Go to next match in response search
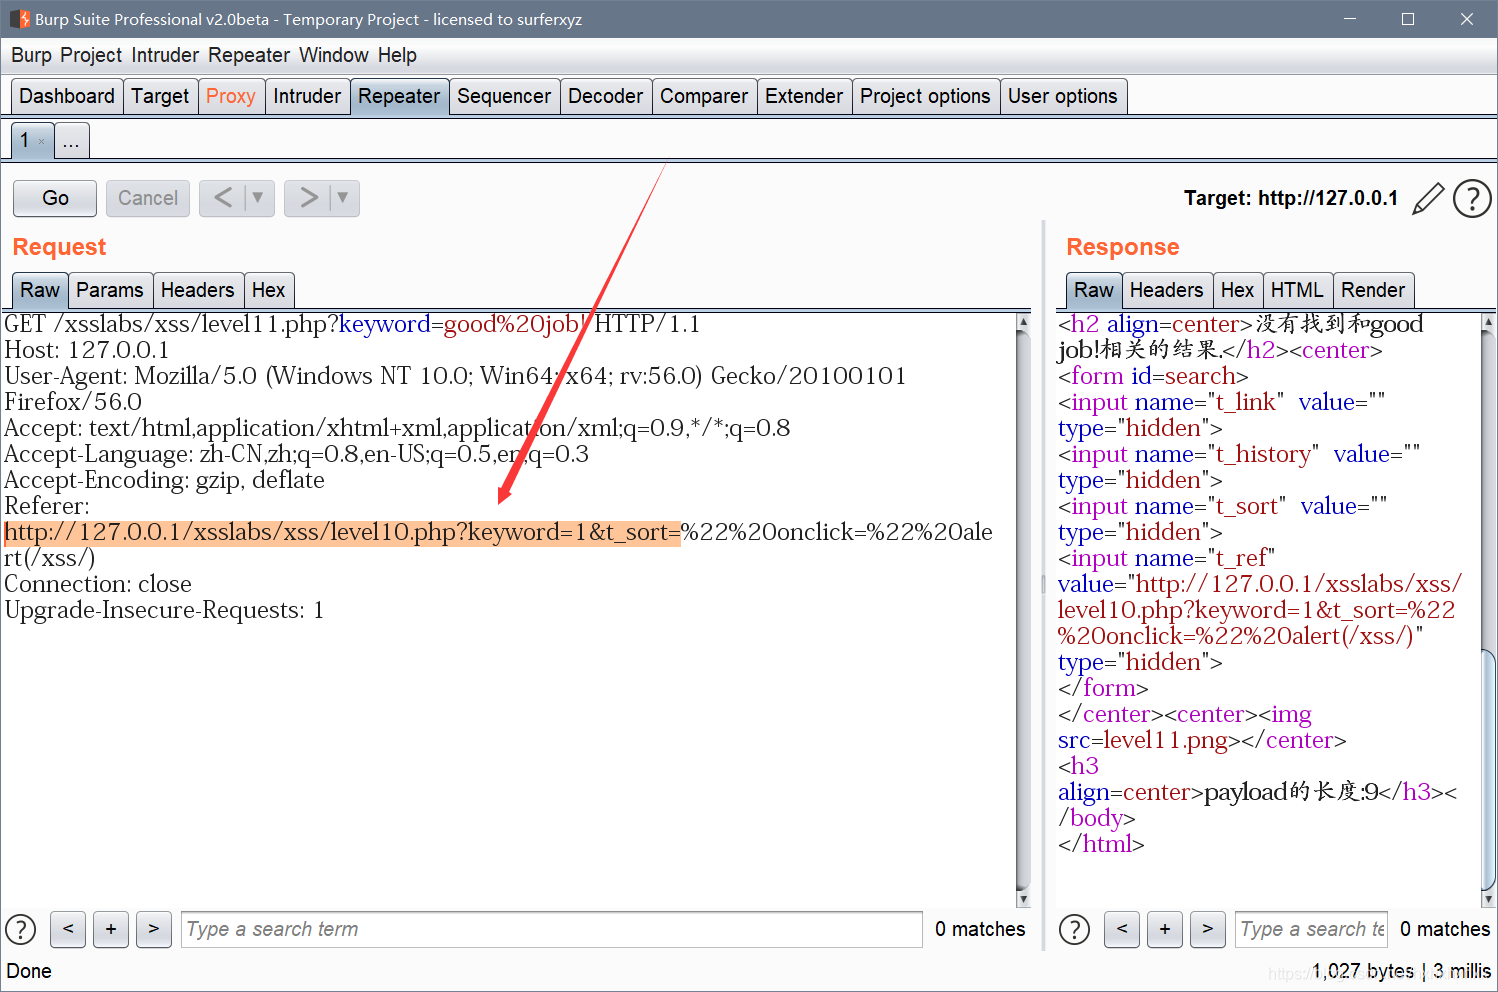The width and height of the screenshot is (1498, 992). (1208, 929)
